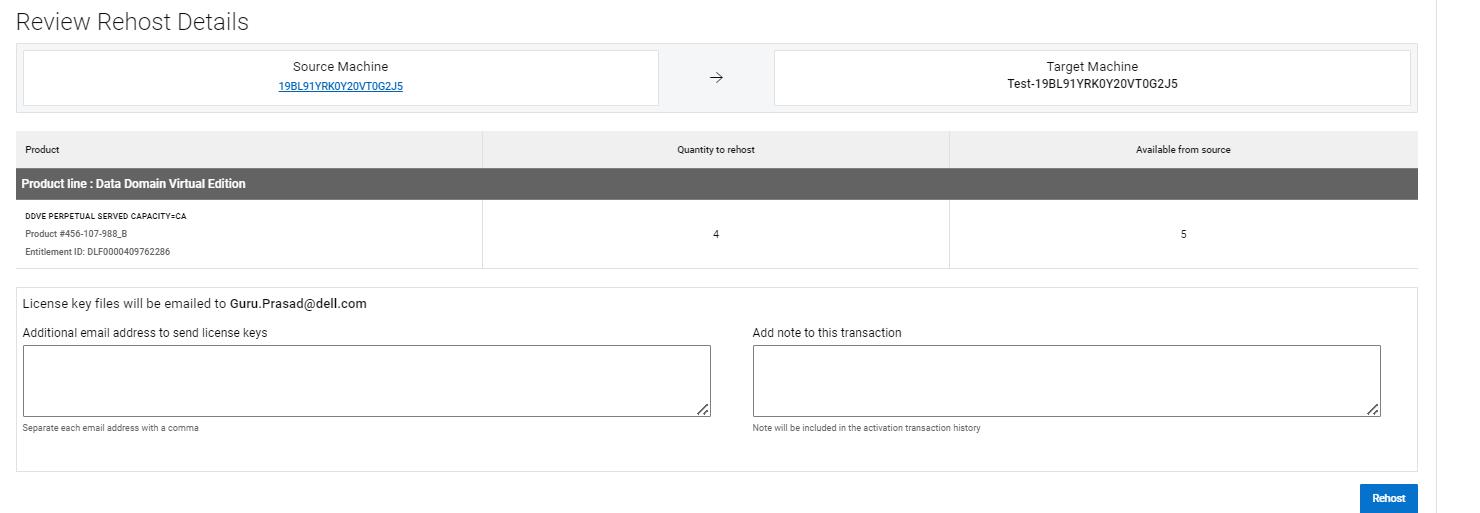Click the Quantity to rehost column header

[x=716, y=150]
